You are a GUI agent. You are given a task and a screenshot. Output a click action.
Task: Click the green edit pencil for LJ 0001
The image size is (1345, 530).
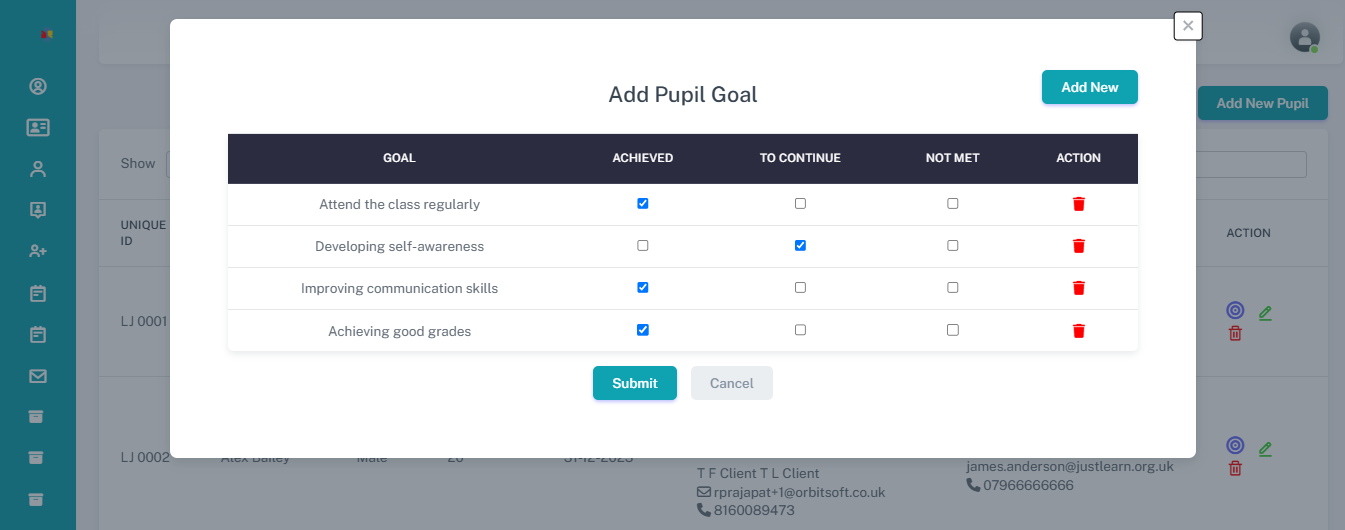coord(1265,313)
